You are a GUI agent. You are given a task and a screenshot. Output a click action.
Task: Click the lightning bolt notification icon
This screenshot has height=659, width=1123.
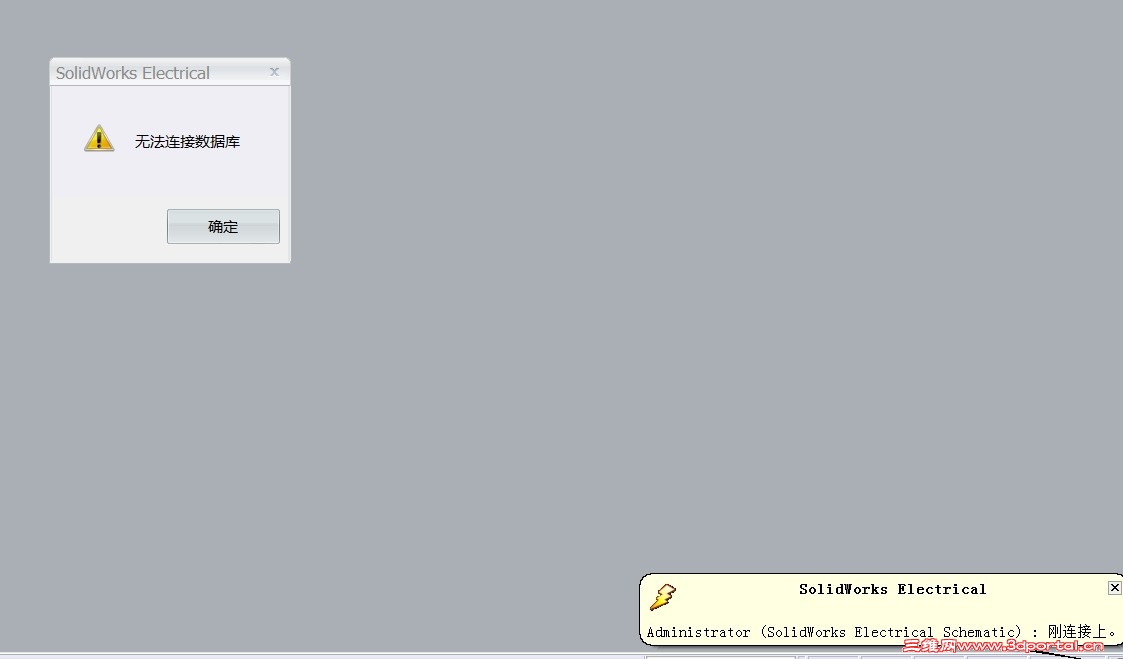[x=662, y=597]
